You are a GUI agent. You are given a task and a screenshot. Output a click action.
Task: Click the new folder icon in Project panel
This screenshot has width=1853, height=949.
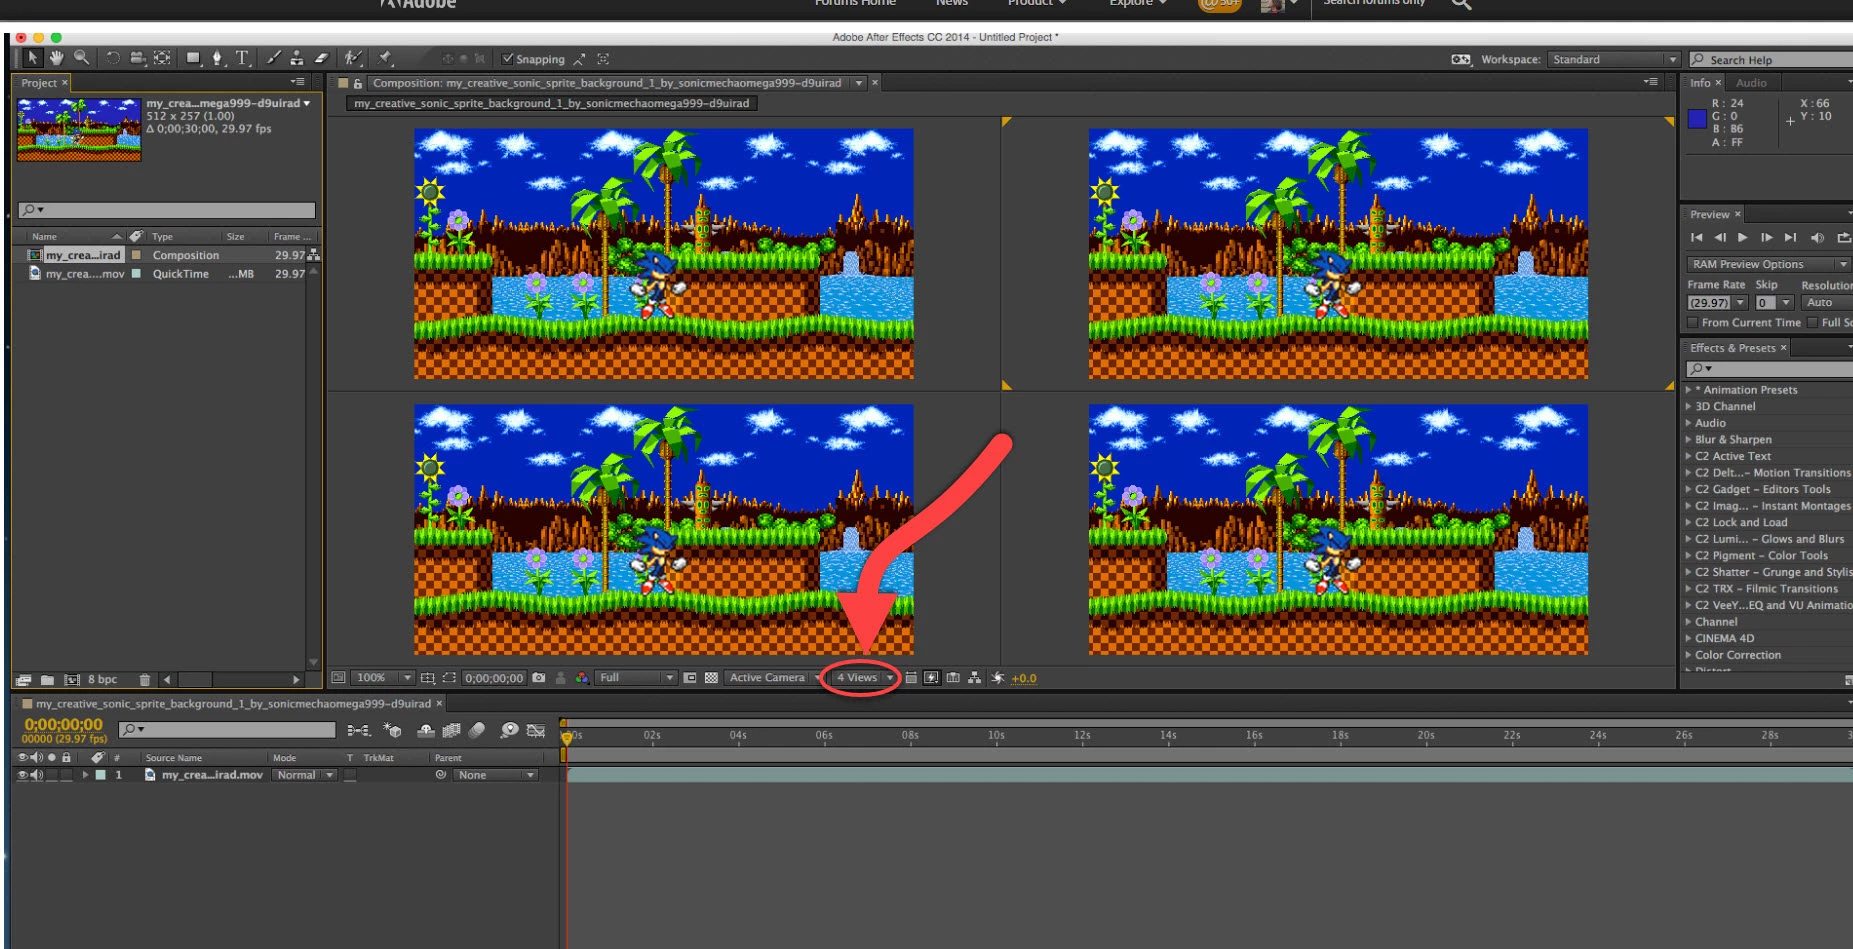(47, 680)
